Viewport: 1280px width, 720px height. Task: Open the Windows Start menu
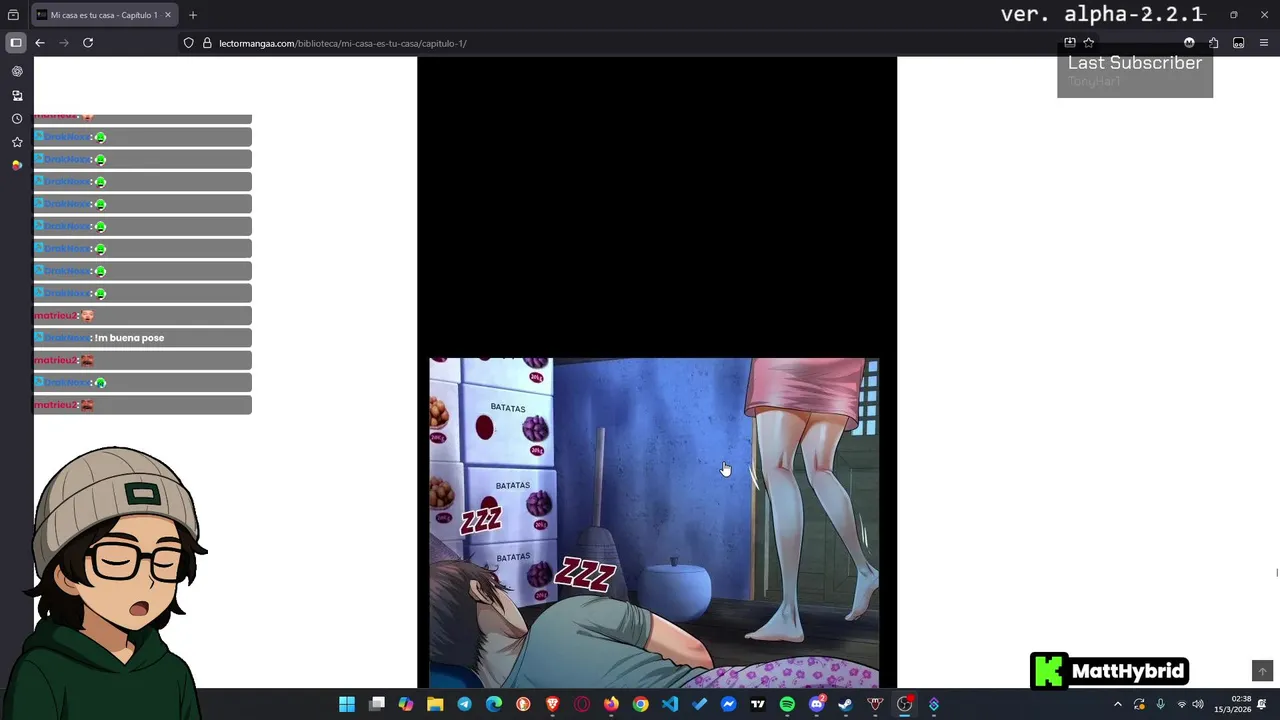click(x=347, y=704)
